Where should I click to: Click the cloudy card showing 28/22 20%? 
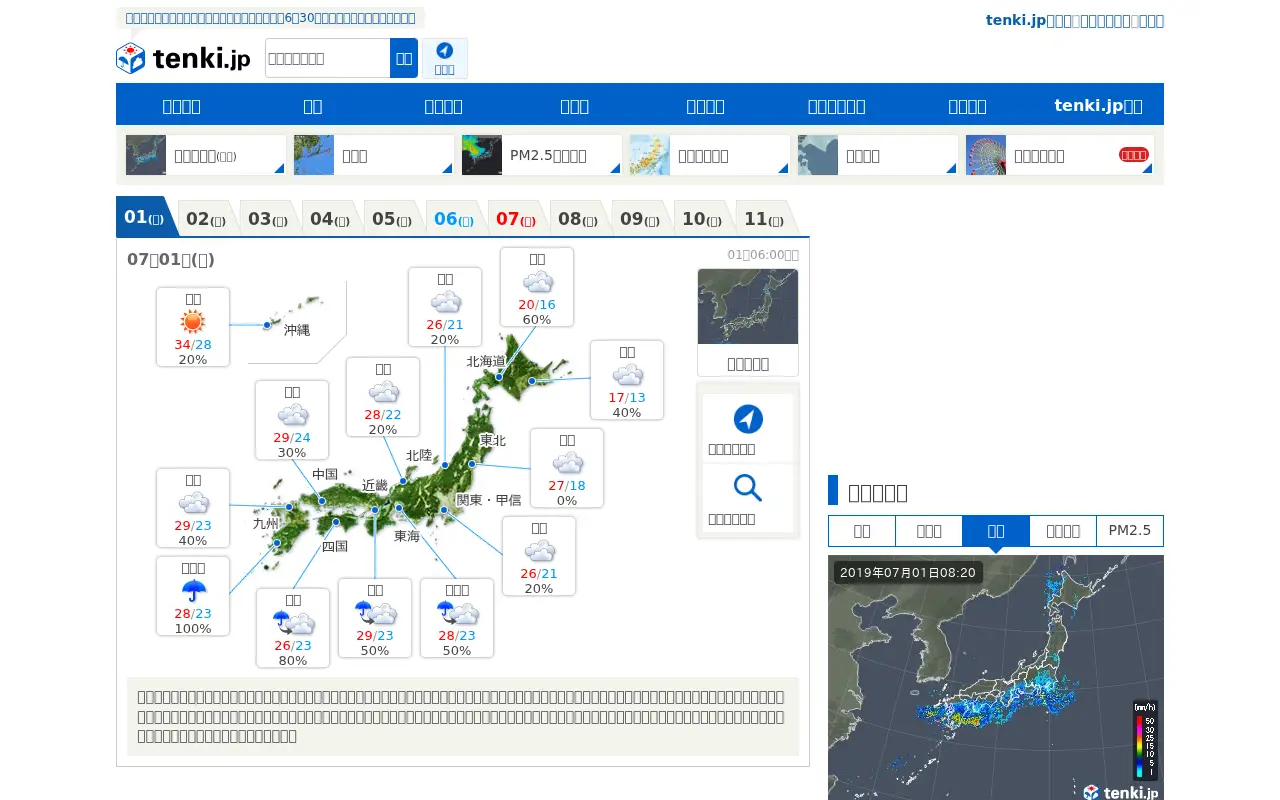pos(383,397)
